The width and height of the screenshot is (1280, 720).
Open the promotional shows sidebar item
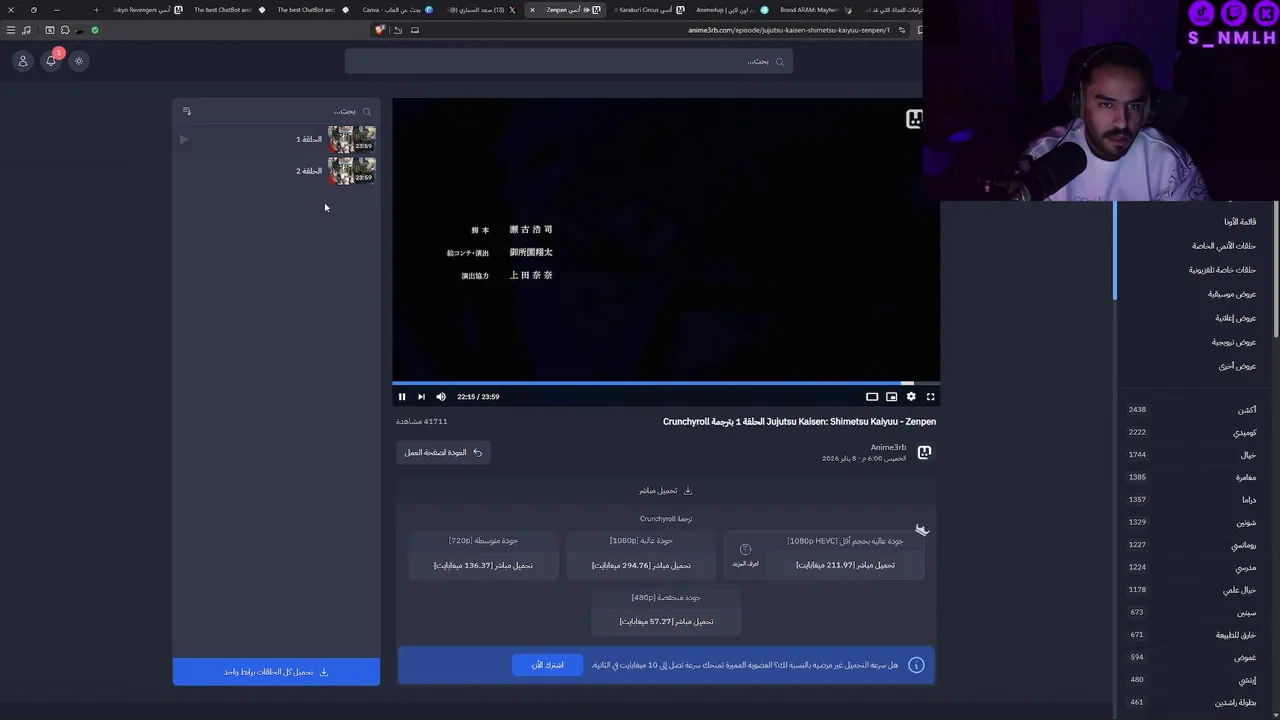(1233, 342)
